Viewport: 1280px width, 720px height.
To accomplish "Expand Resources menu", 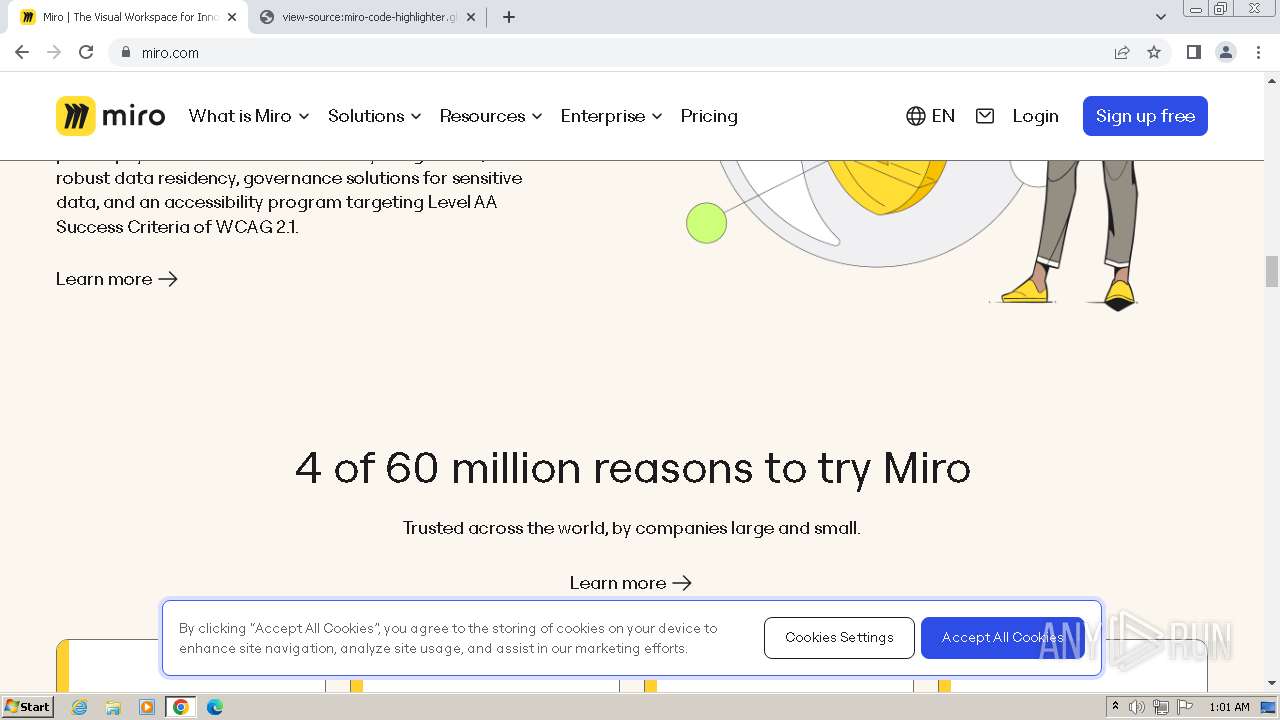I will 491,116.
